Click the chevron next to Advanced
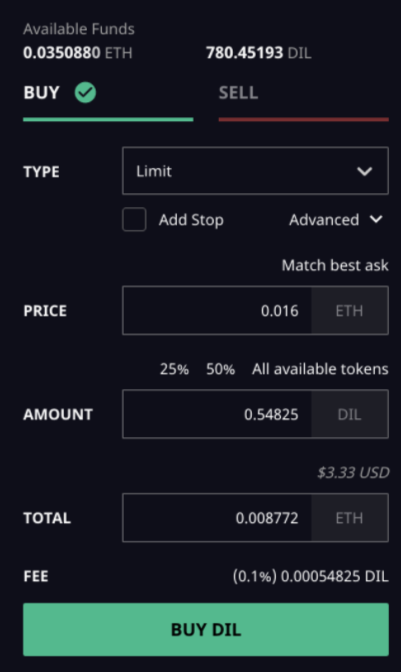 pos(376,219)
